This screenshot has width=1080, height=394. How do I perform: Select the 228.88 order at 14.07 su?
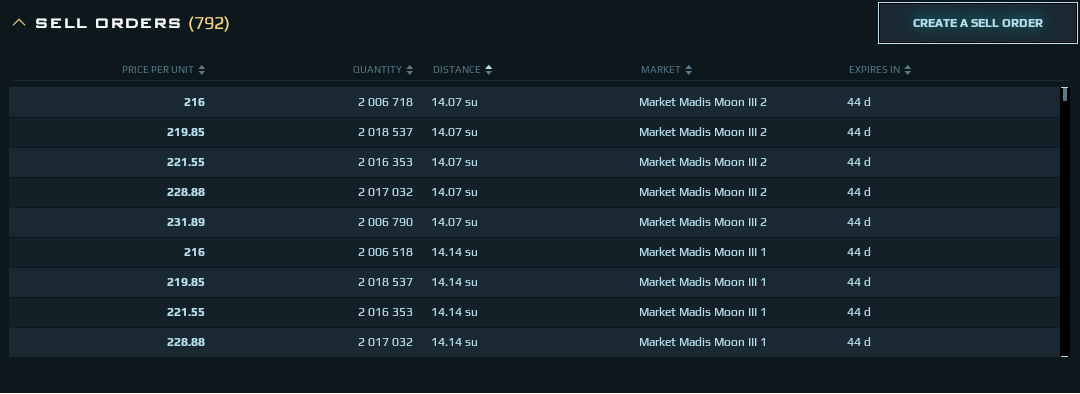pos(534,192)
